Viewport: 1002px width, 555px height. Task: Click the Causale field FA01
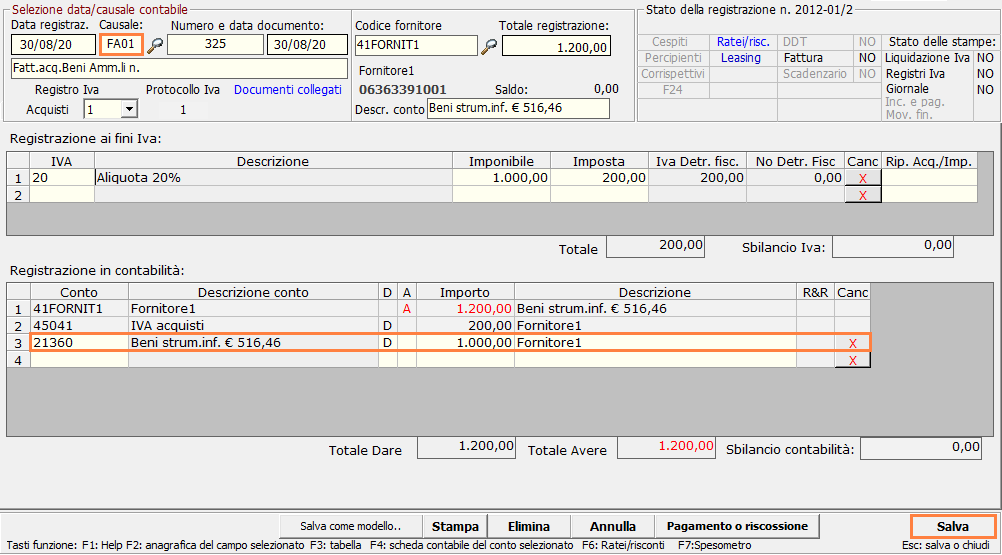pos(121,44)
